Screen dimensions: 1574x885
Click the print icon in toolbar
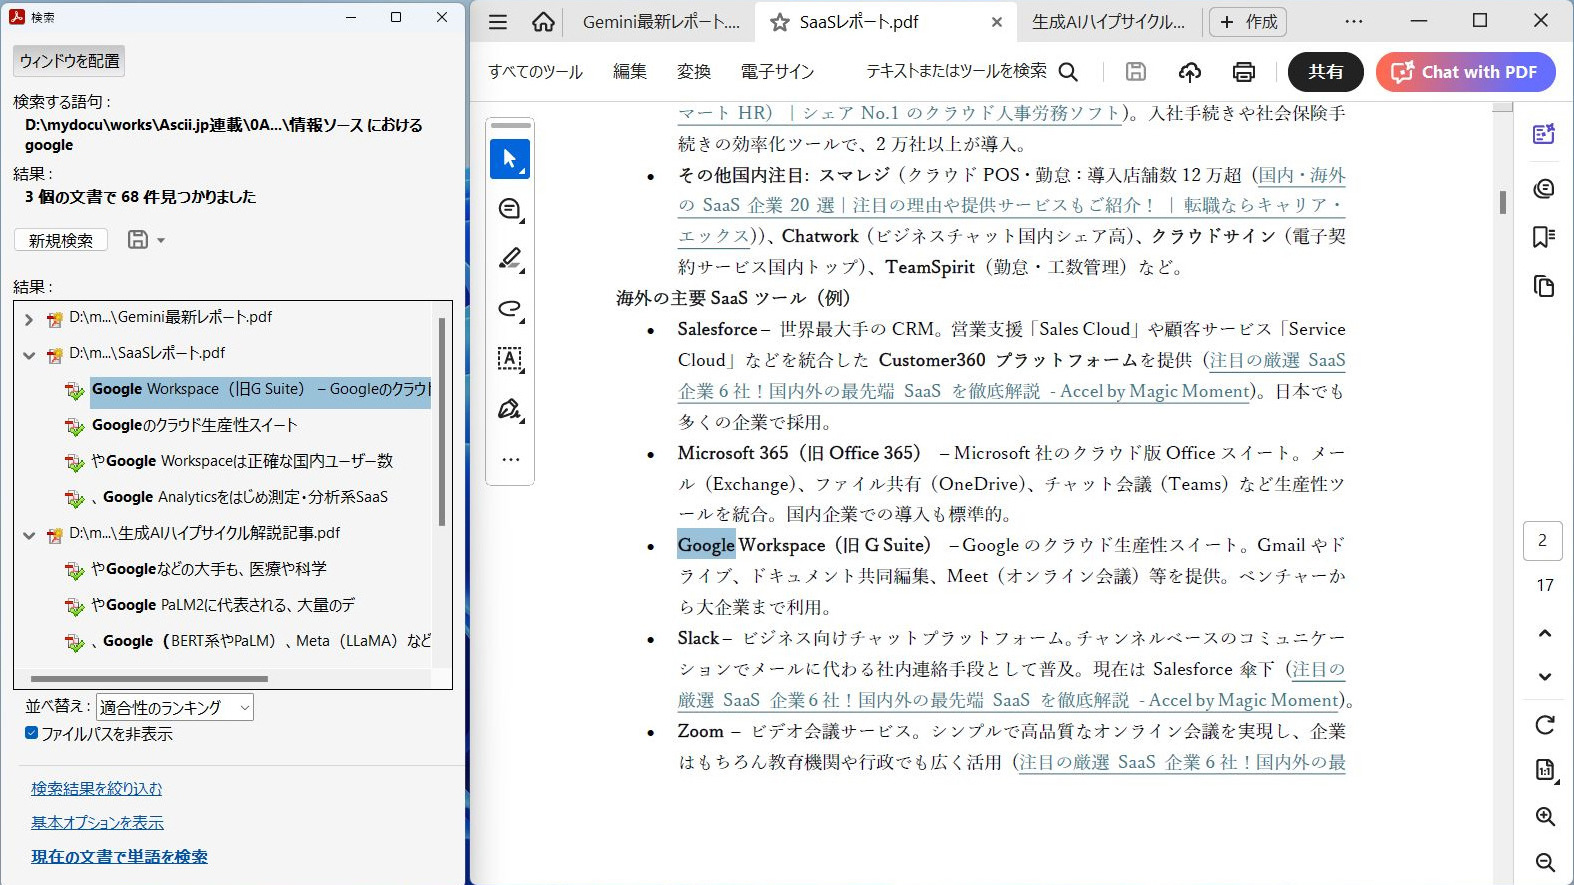click(x=1243, y=72)
